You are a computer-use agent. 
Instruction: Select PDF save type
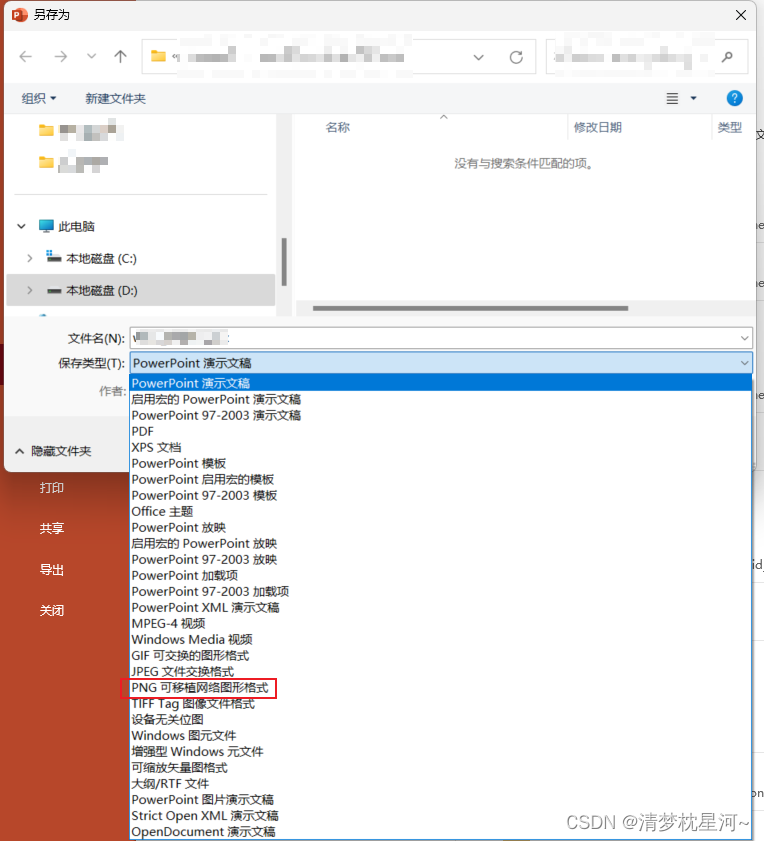[x=440, y=431]
